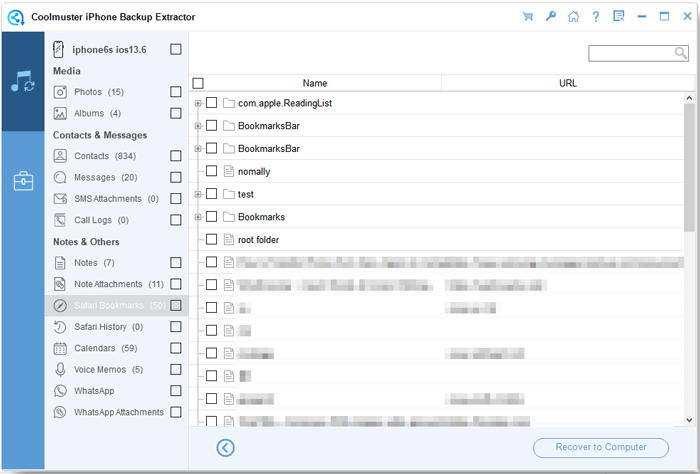Select the nomally bookmark name
This screenshot has height=474, width=700.
254,172
